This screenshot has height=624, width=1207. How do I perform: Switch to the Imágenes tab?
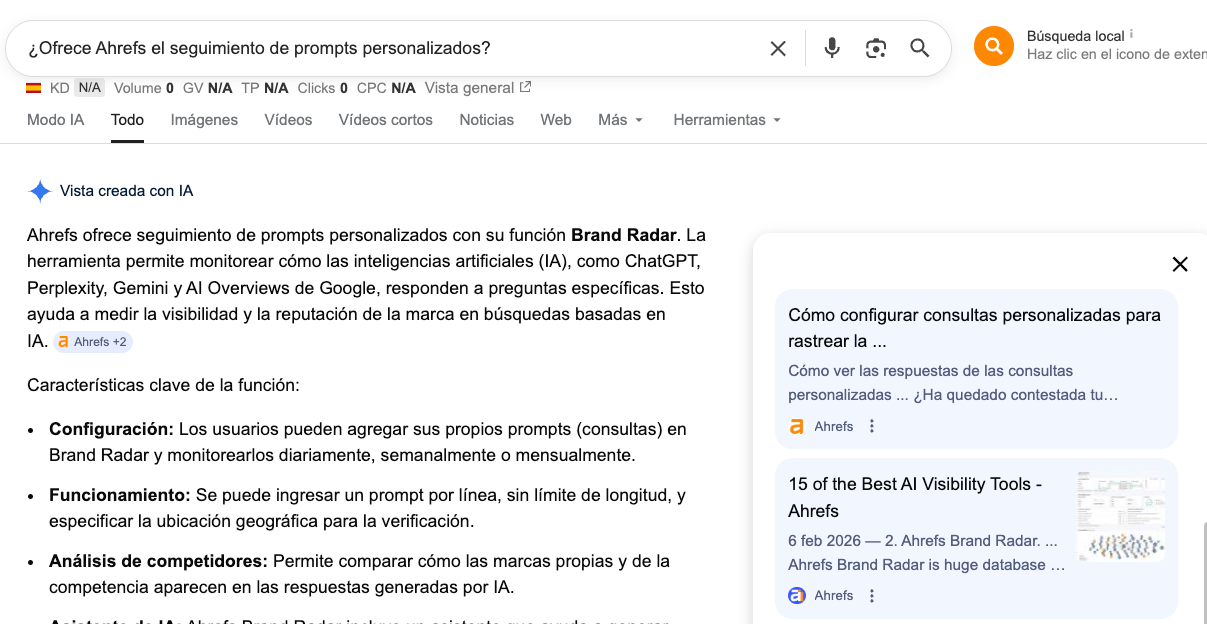pos(203,119)
